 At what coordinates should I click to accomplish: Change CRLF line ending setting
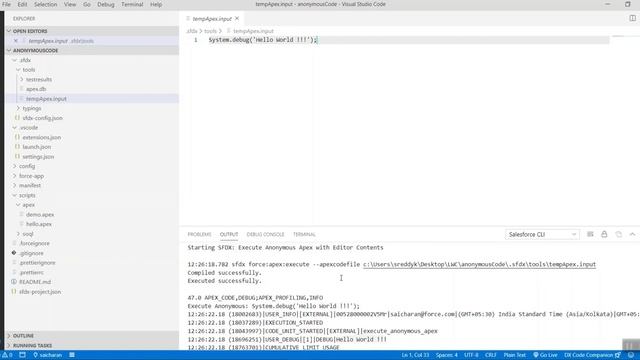coord(491,355)
